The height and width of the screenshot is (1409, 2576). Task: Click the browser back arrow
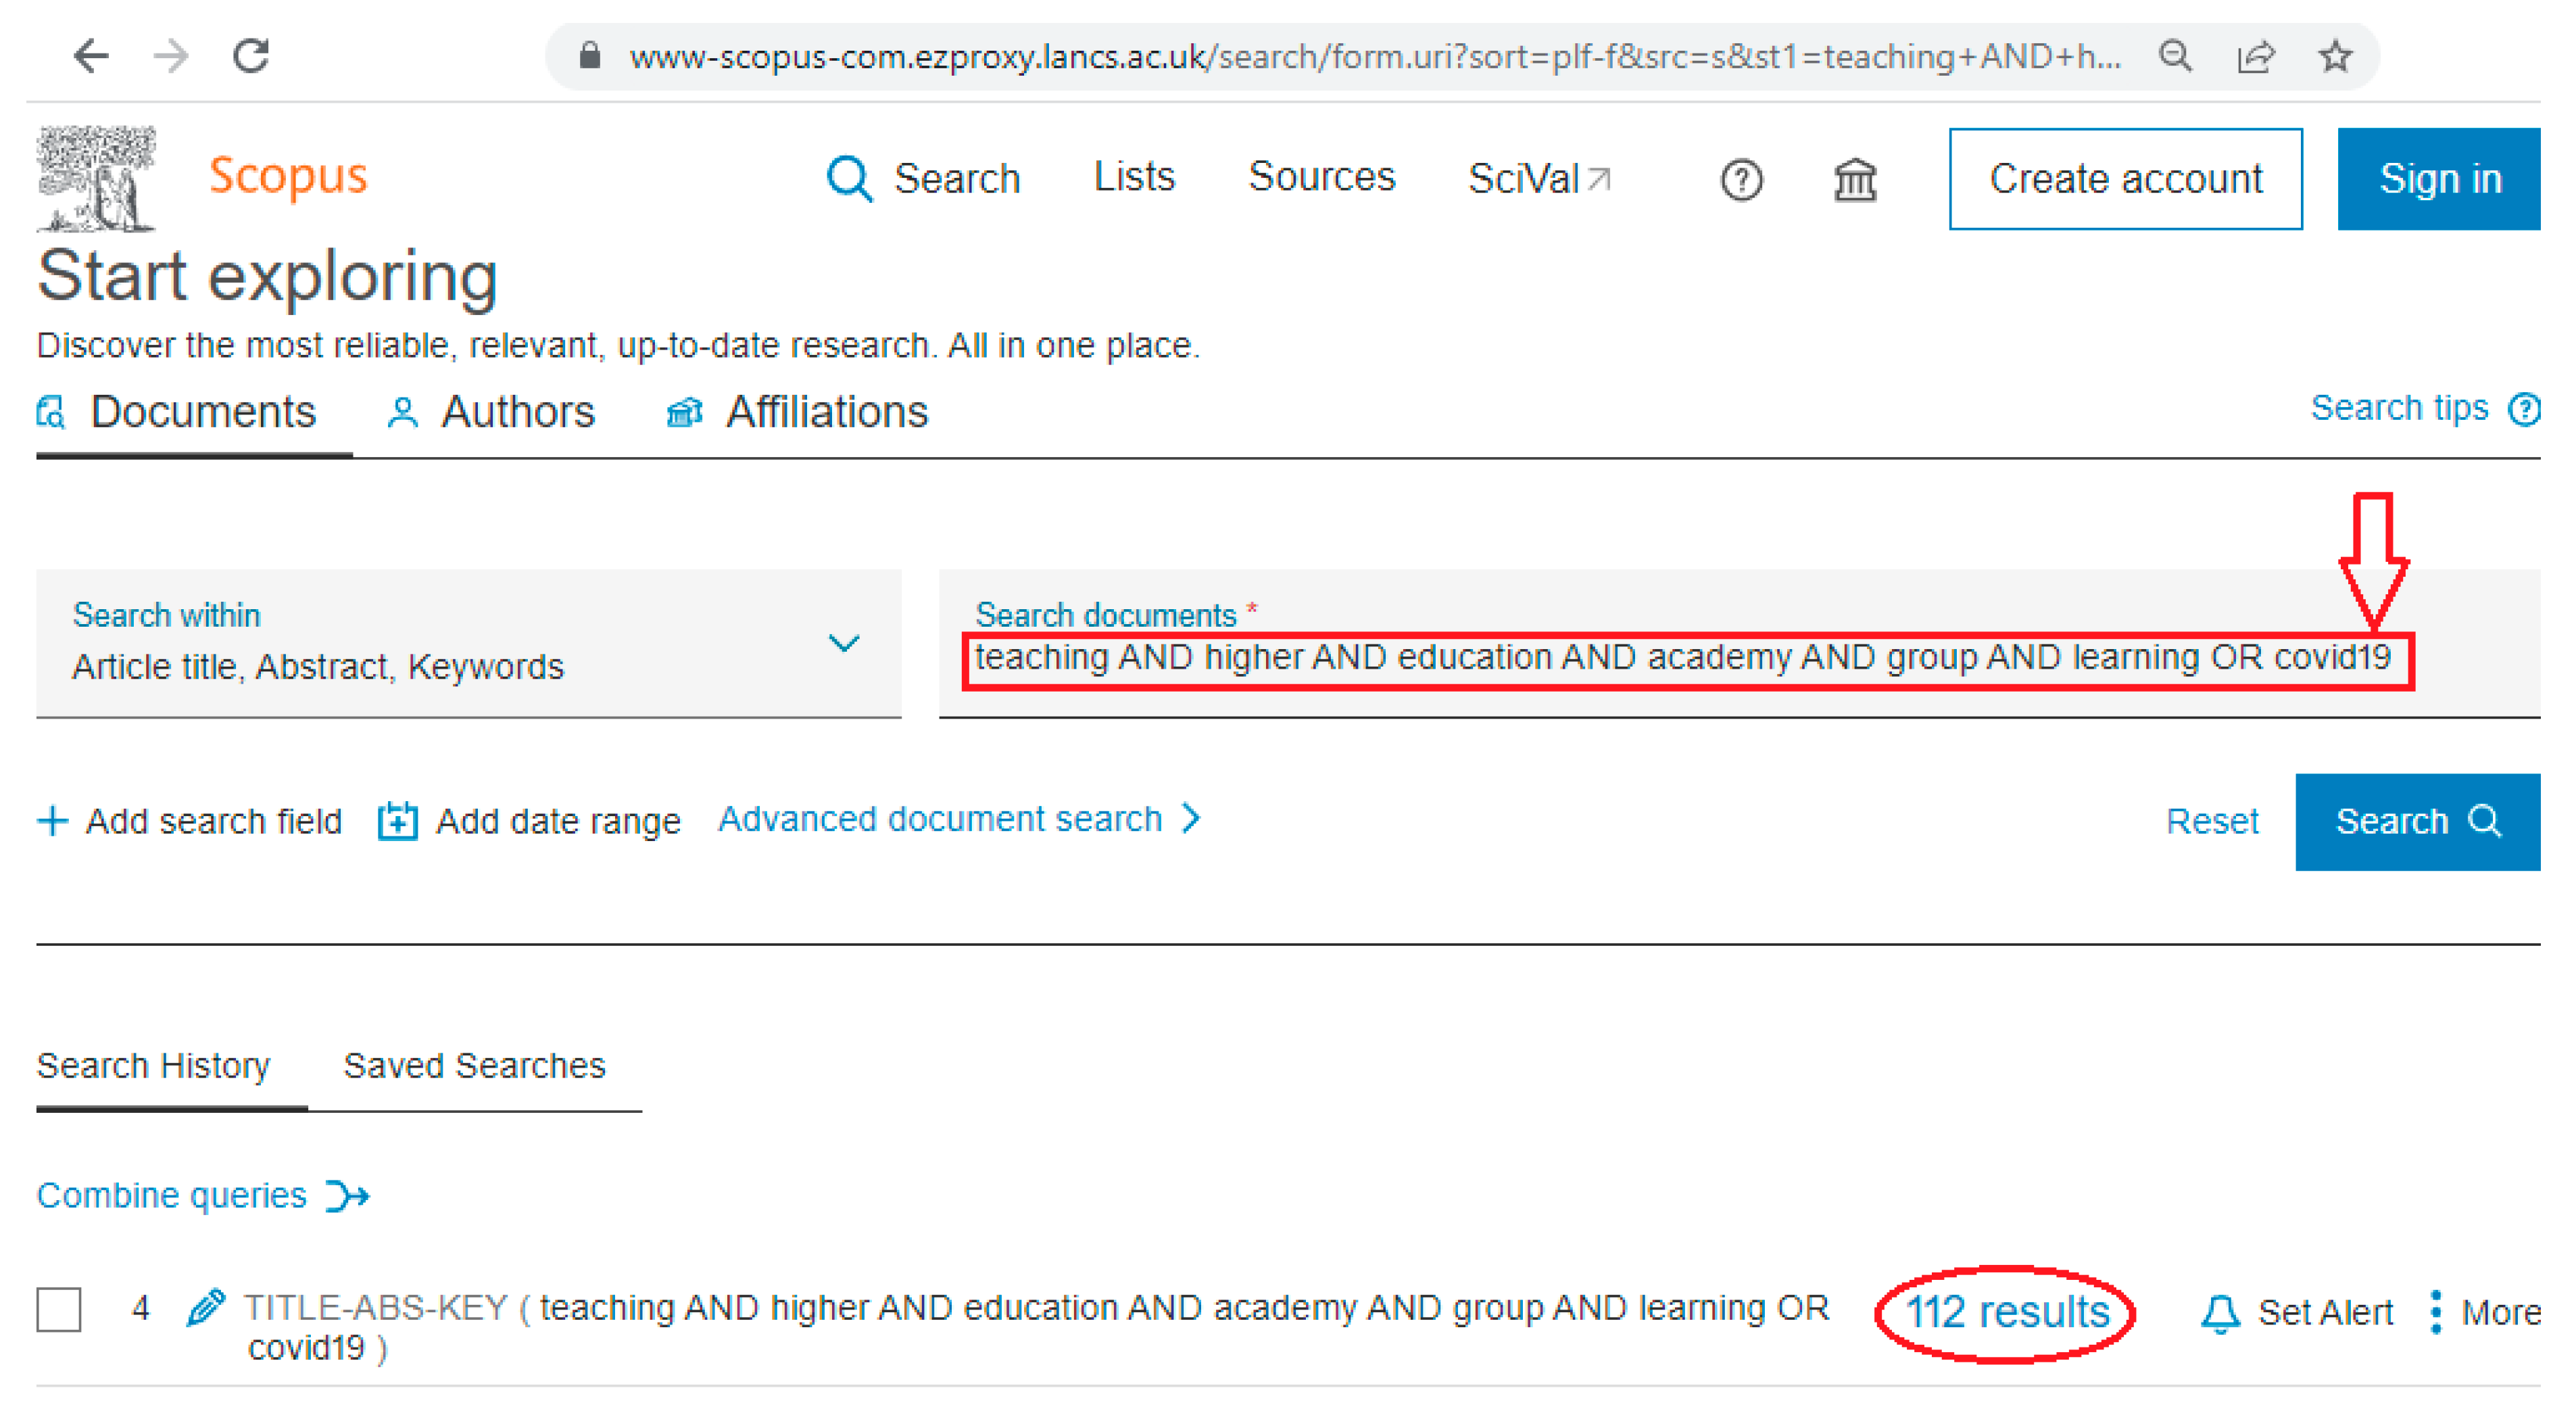click(x=91, y=56)
